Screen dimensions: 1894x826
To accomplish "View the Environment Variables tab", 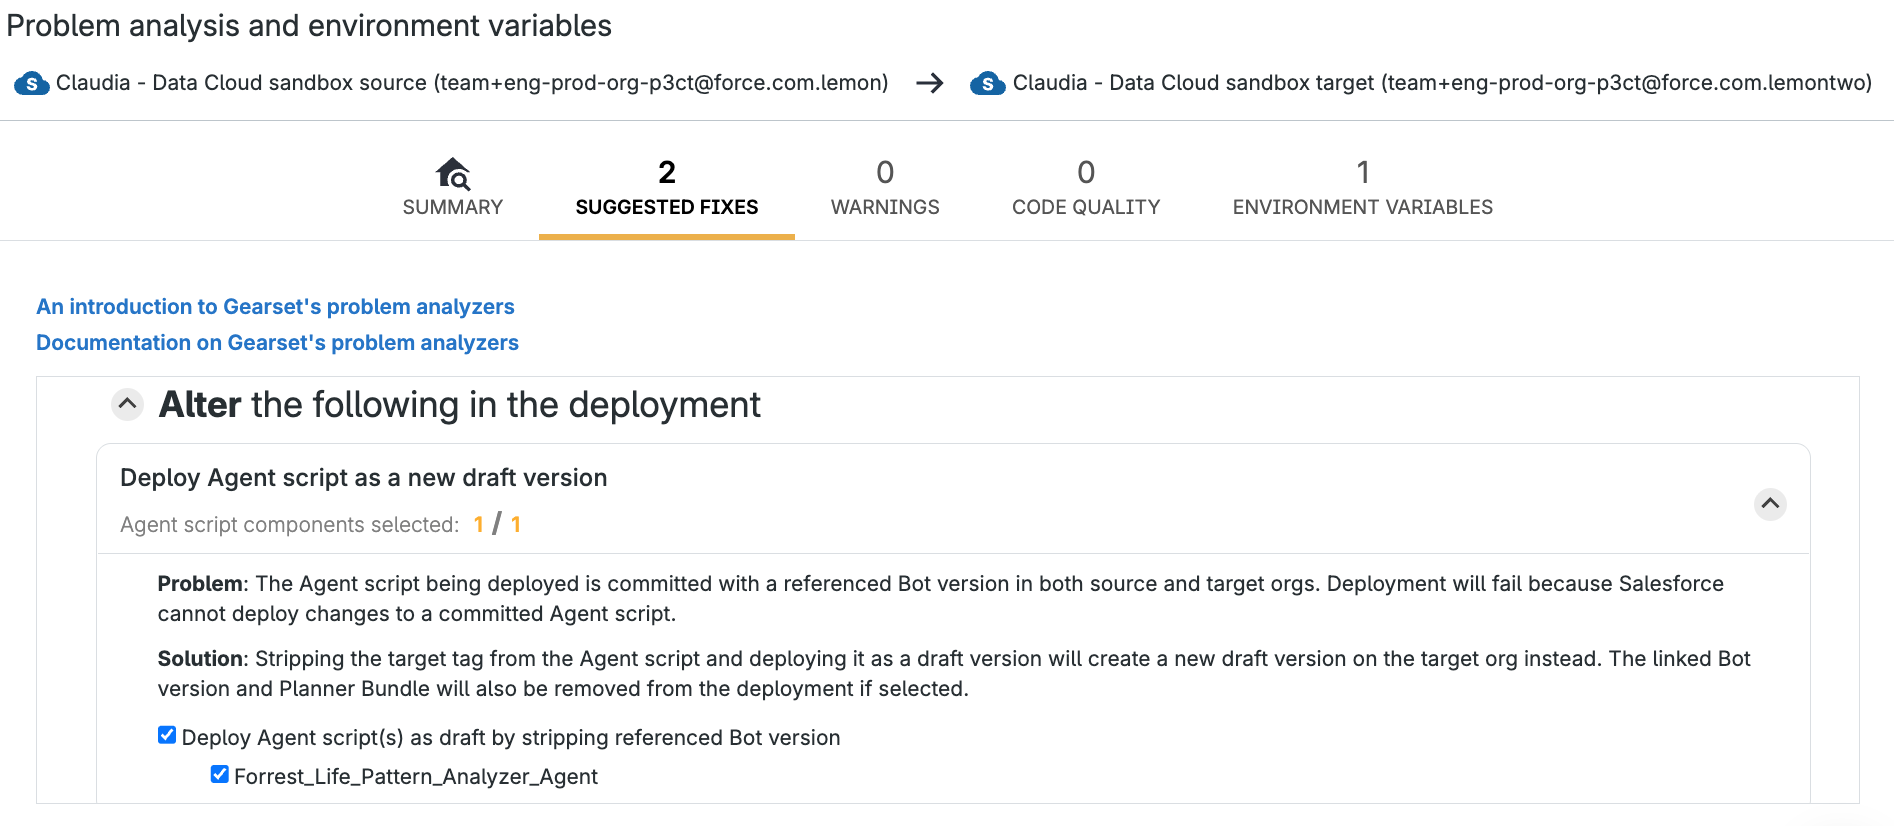I will tap(1362, 188).
